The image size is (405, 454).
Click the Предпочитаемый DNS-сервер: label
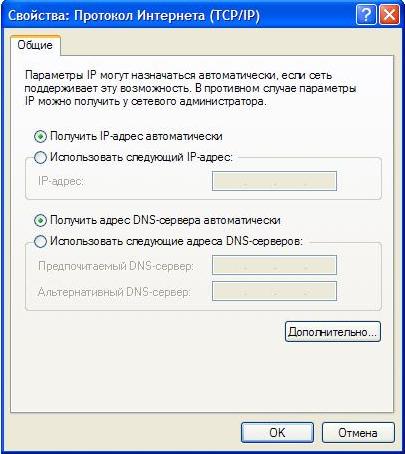pyautogui.click(x=116, y=266)
